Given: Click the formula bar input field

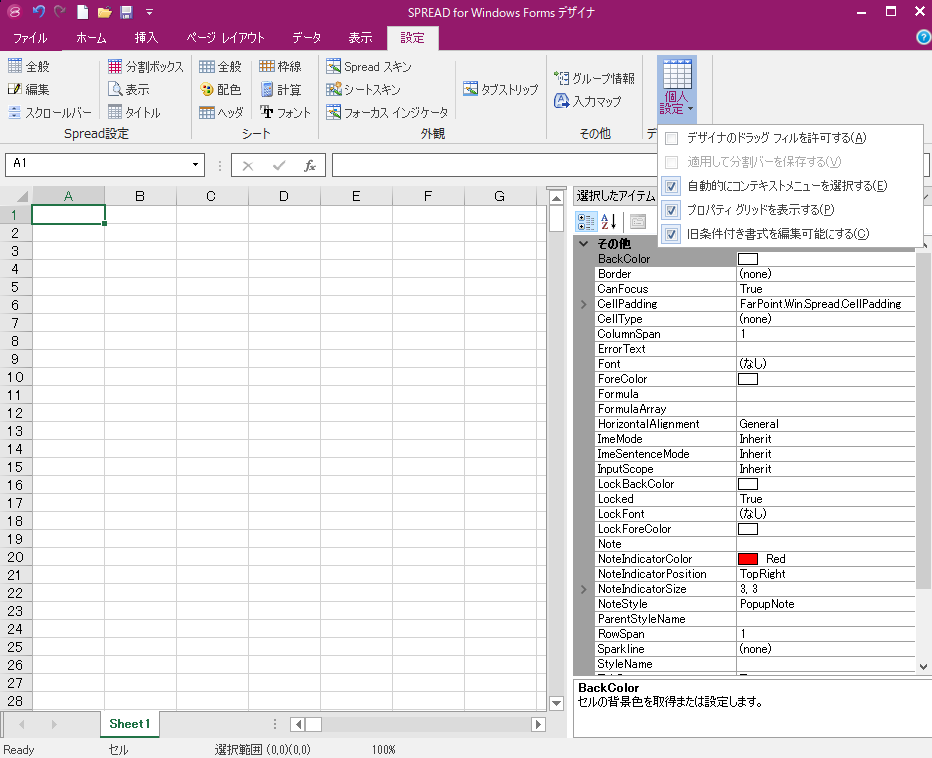Looking at the screenshot, I should click(x=490, y=165).
